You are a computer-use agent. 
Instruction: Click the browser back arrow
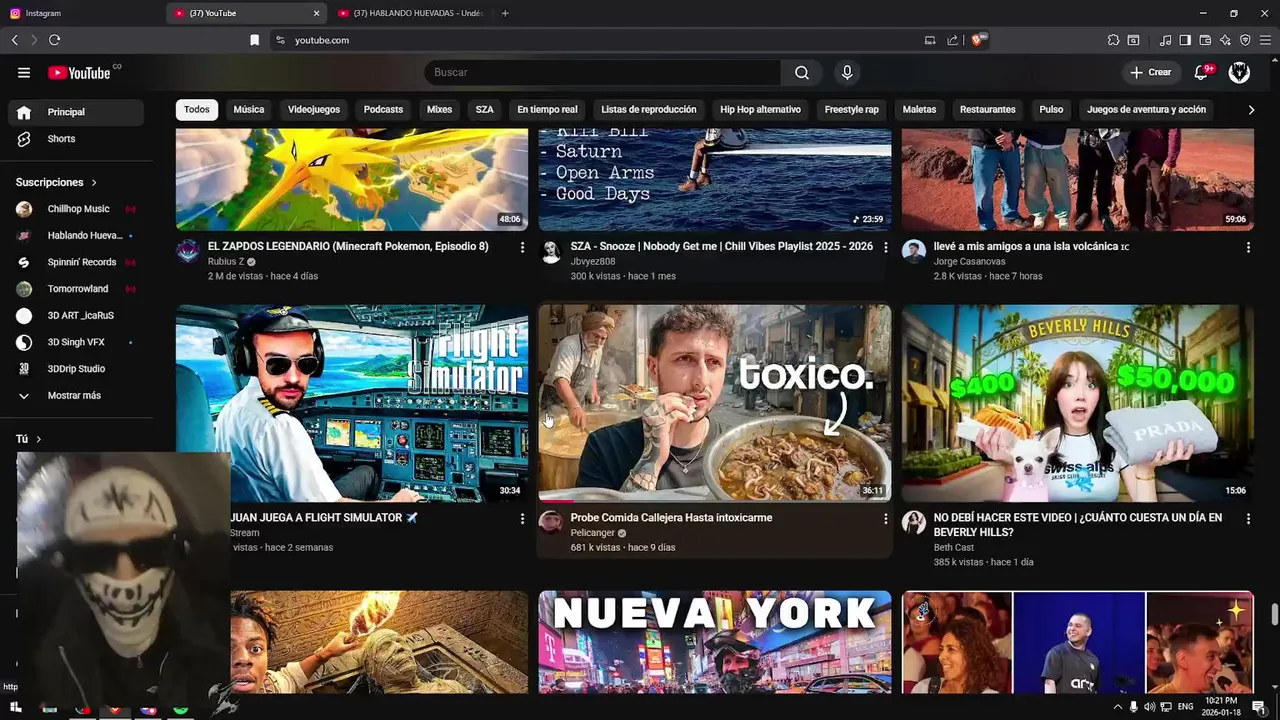pyautogui.click(x=14, y=40)
